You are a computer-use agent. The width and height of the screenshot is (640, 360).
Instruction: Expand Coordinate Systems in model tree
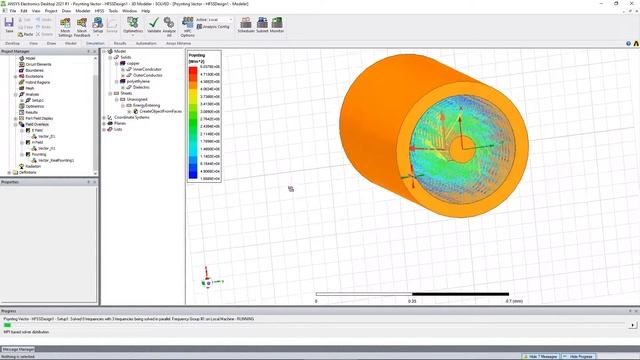click(x=104, y=118)
